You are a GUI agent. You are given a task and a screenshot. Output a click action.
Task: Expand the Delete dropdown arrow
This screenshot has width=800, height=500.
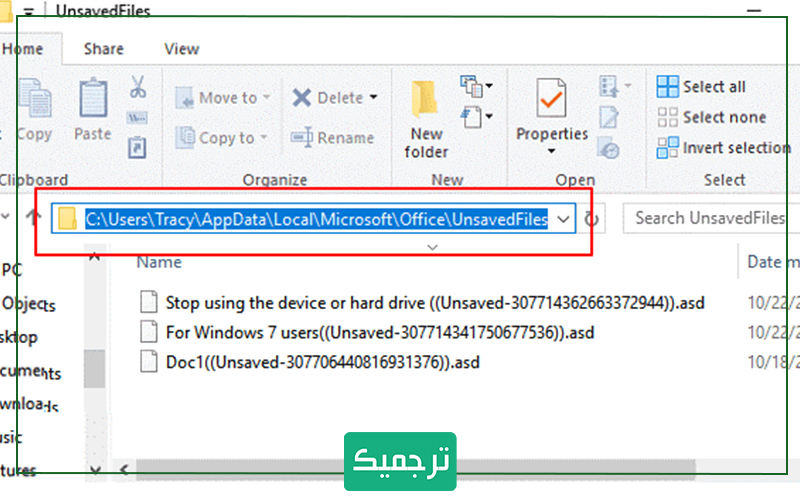coord(373,97)
